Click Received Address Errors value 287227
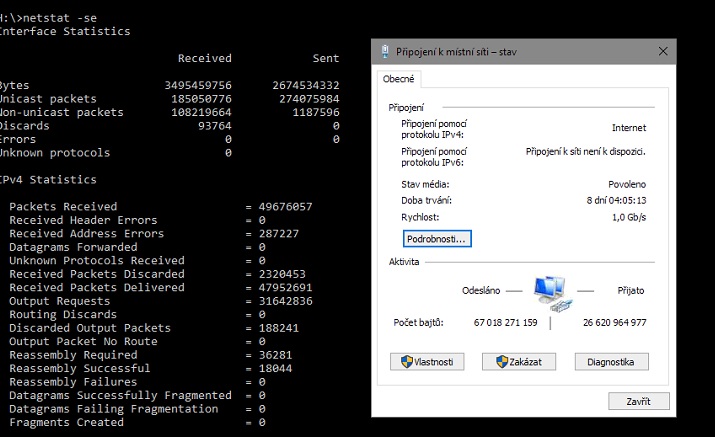715x437 pixels. coord(279,234)
